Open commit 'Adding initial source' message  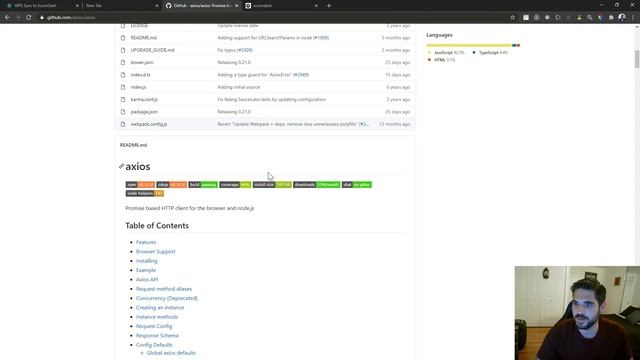click(x=238, y=87)
